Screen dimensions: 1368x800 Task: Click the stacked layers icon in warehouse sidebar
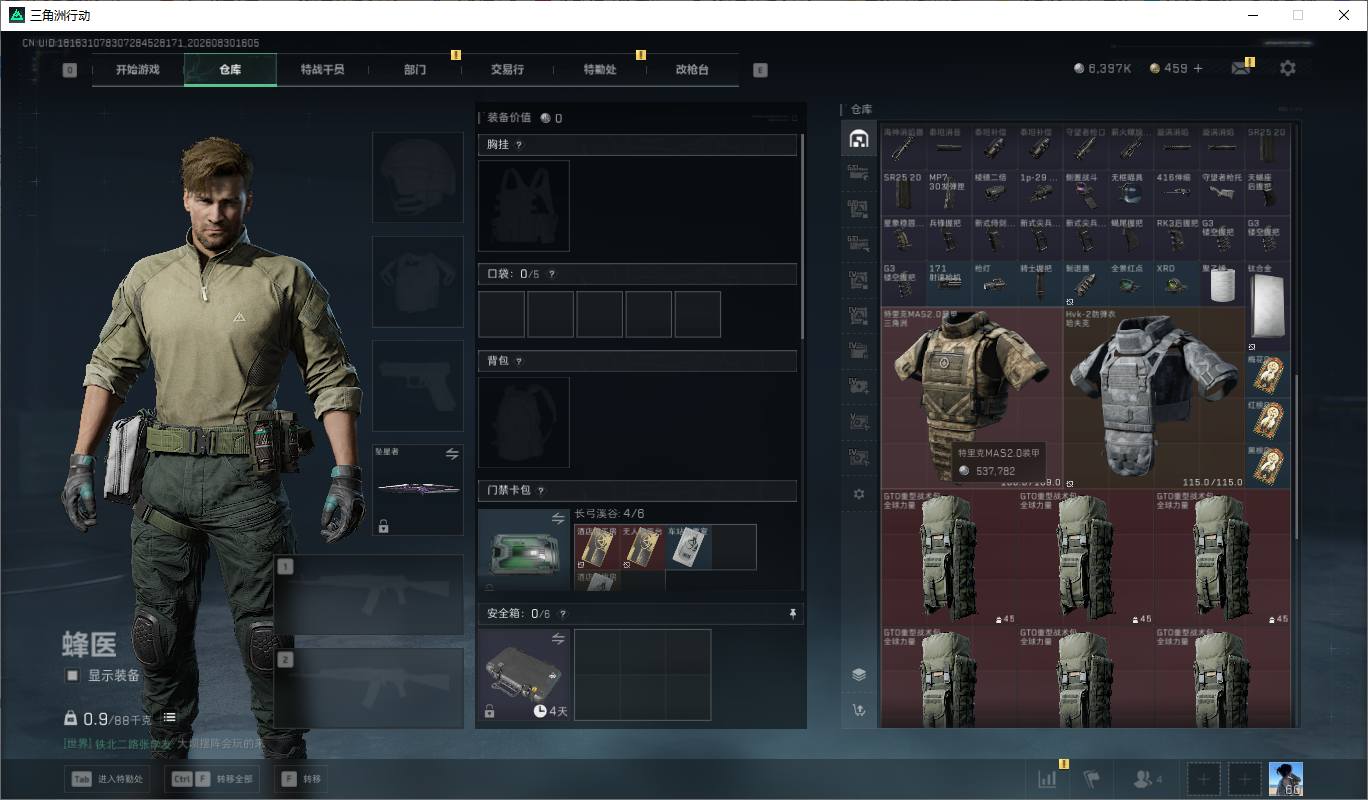tap(858, 674)
